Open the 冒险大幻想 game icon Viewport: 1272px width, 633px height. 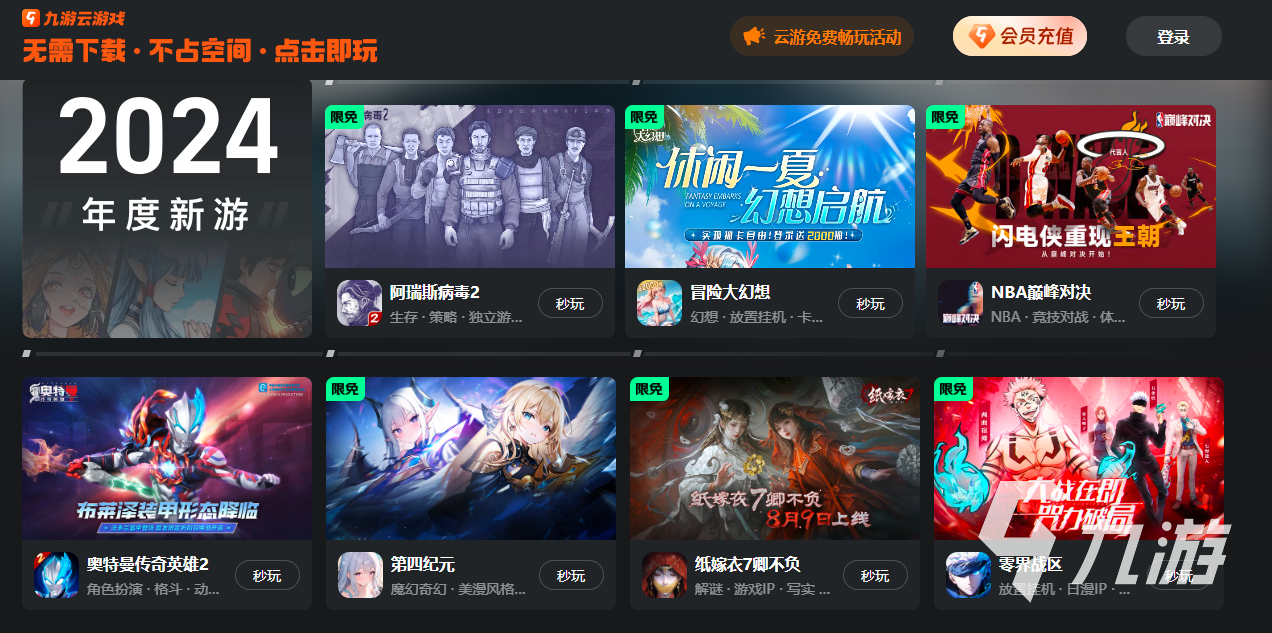point(659,303)
